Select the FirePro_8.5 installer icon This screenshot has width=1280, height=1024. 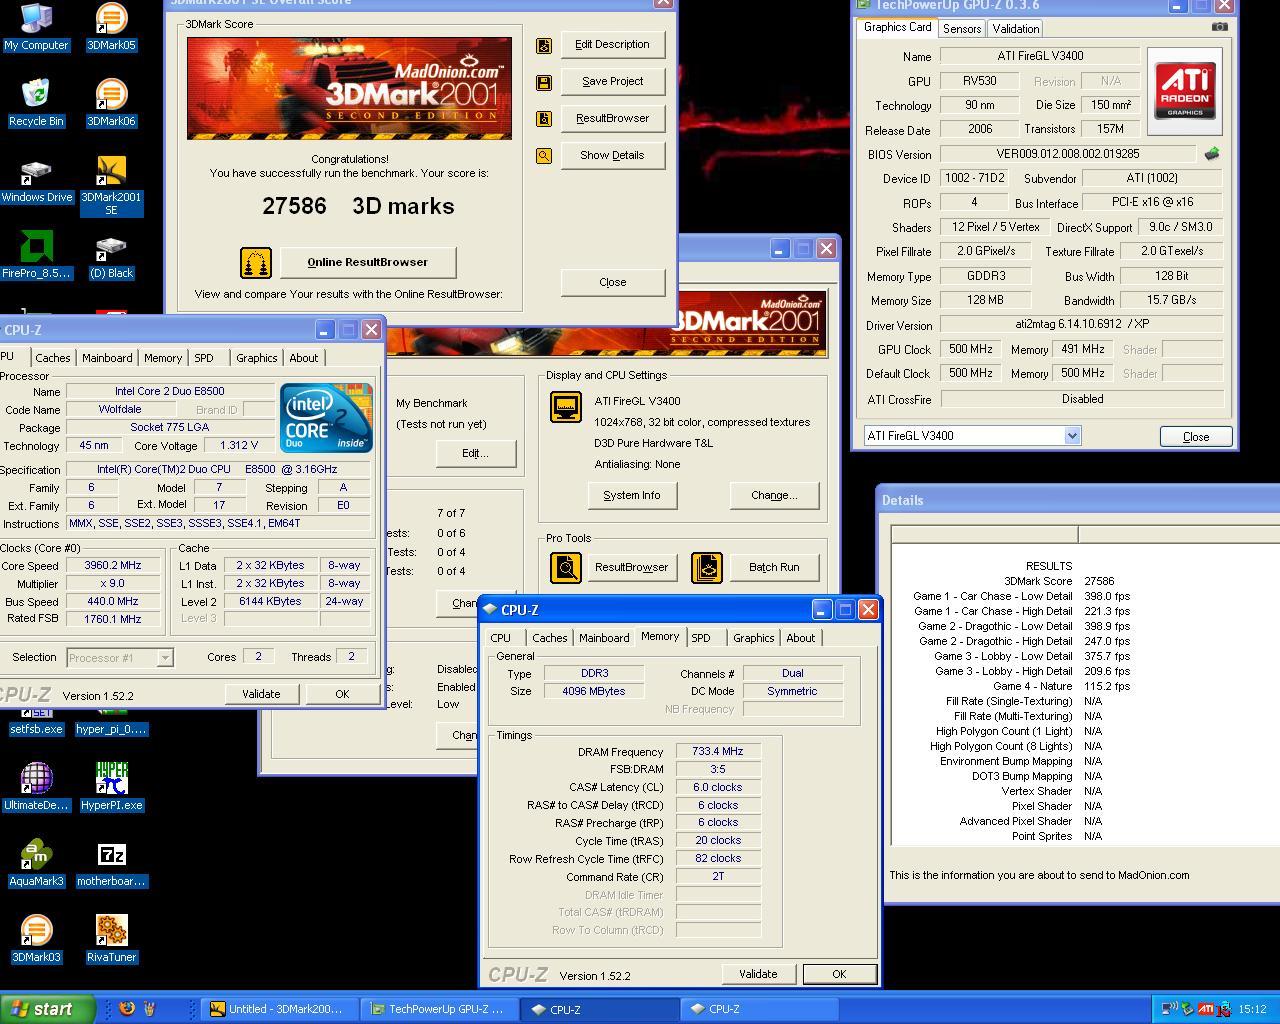point(36,254)
